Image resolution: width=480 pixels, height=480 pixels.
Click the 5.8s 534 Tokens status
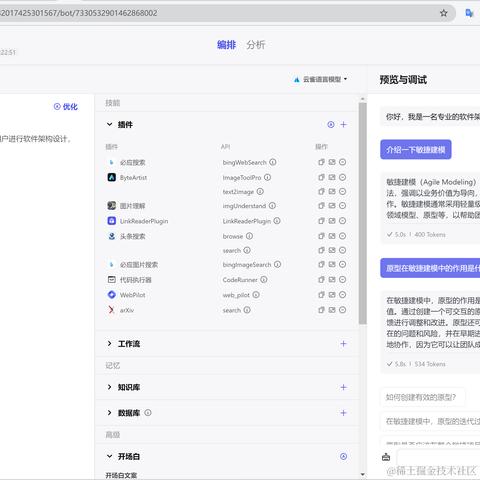coord(416,364)
